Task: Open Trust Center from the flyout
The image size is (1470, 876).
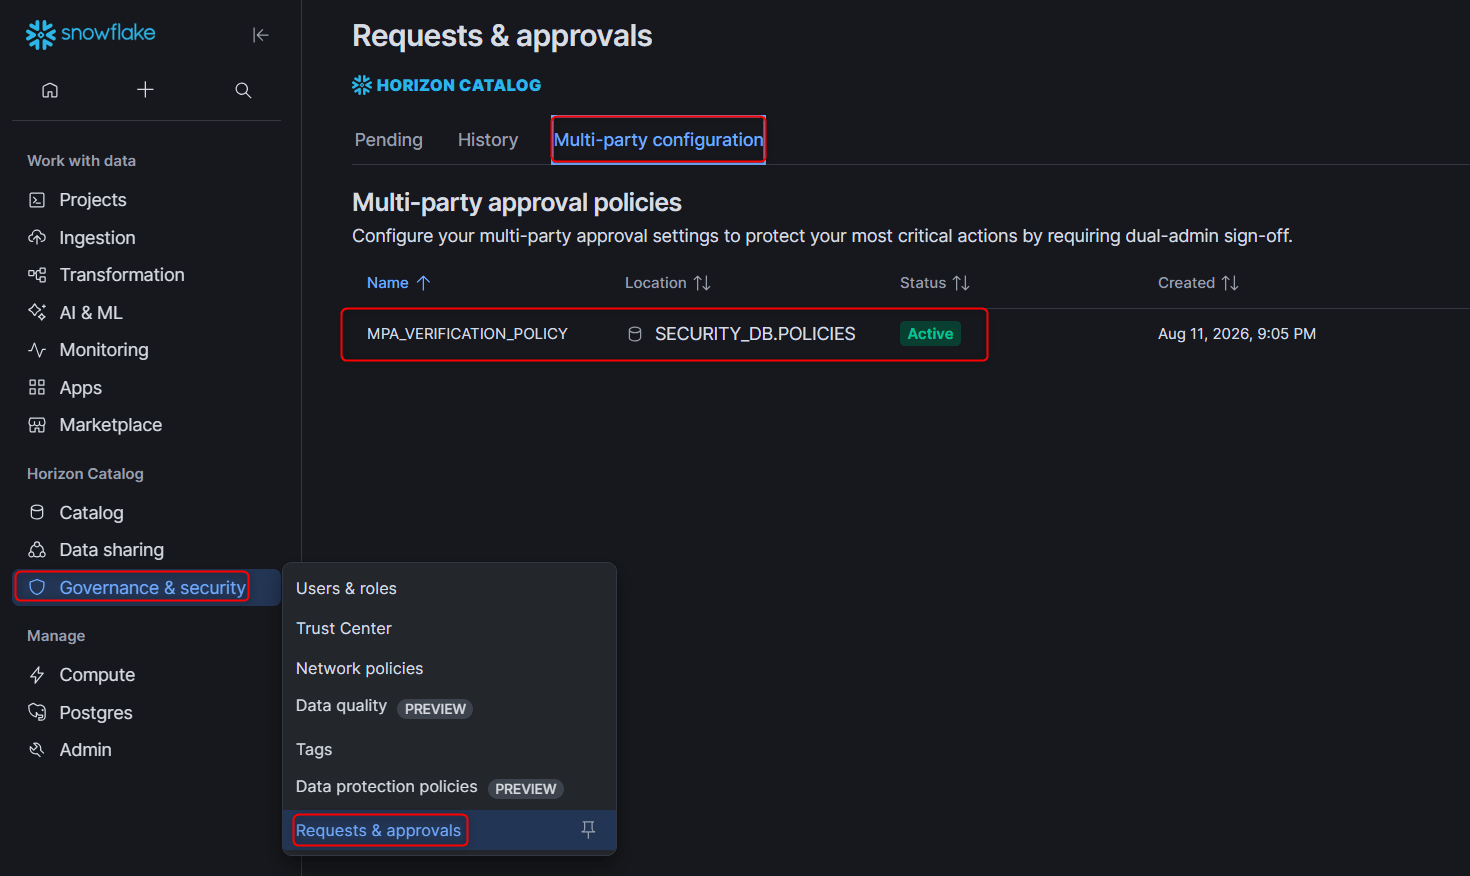Action: click(x=344, y=629)
